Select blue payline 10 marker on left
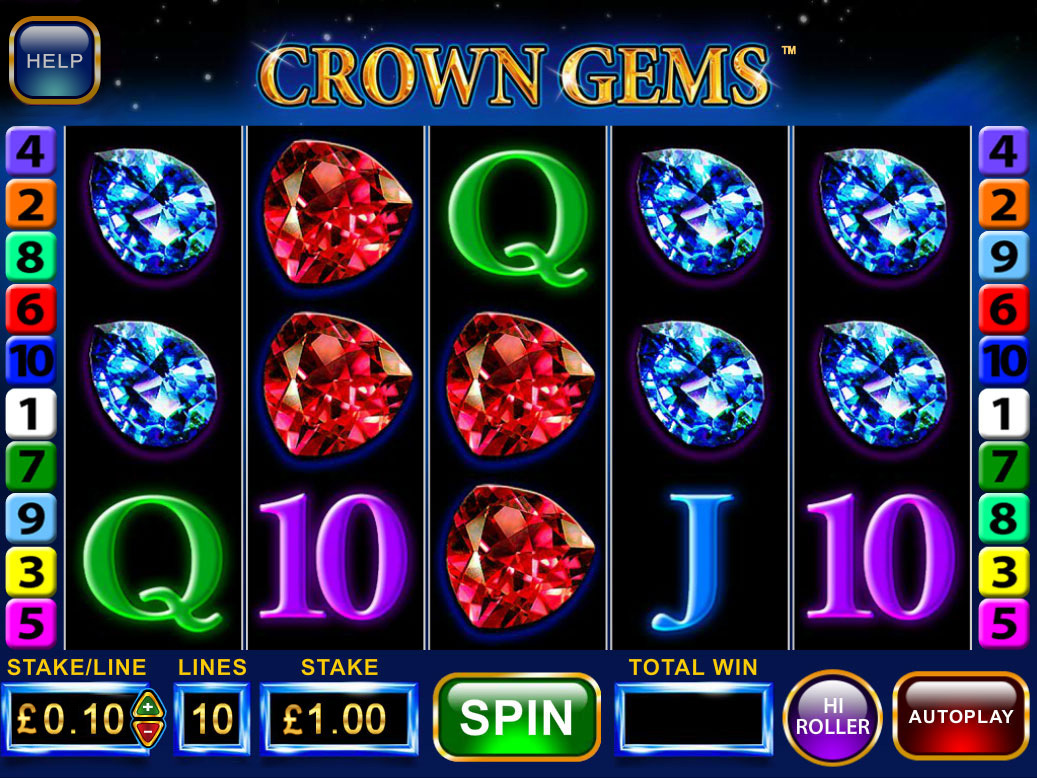The image size is (1037, 778). pos(30,361)
